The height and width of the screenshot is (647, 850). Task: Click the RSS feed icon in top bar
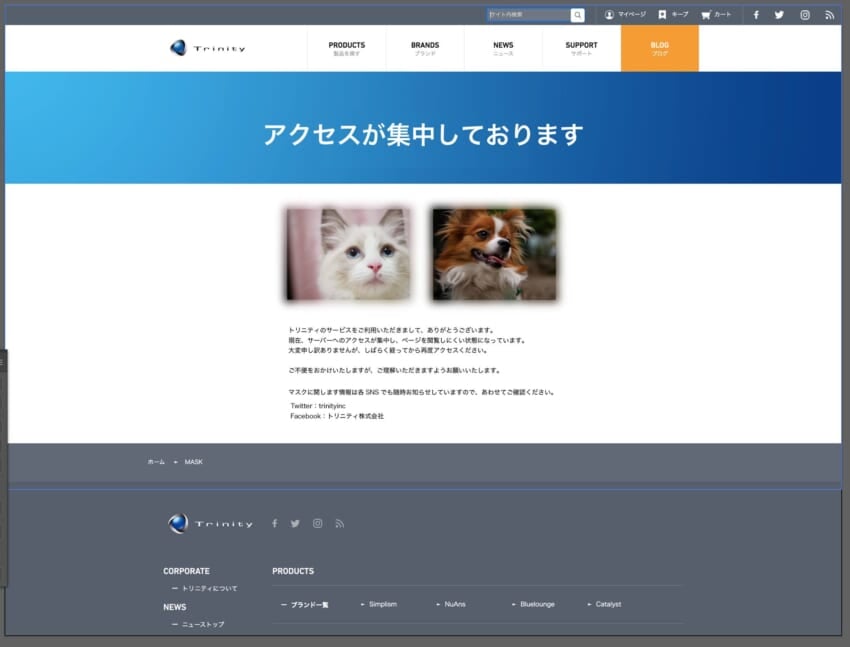coord(829,15)
